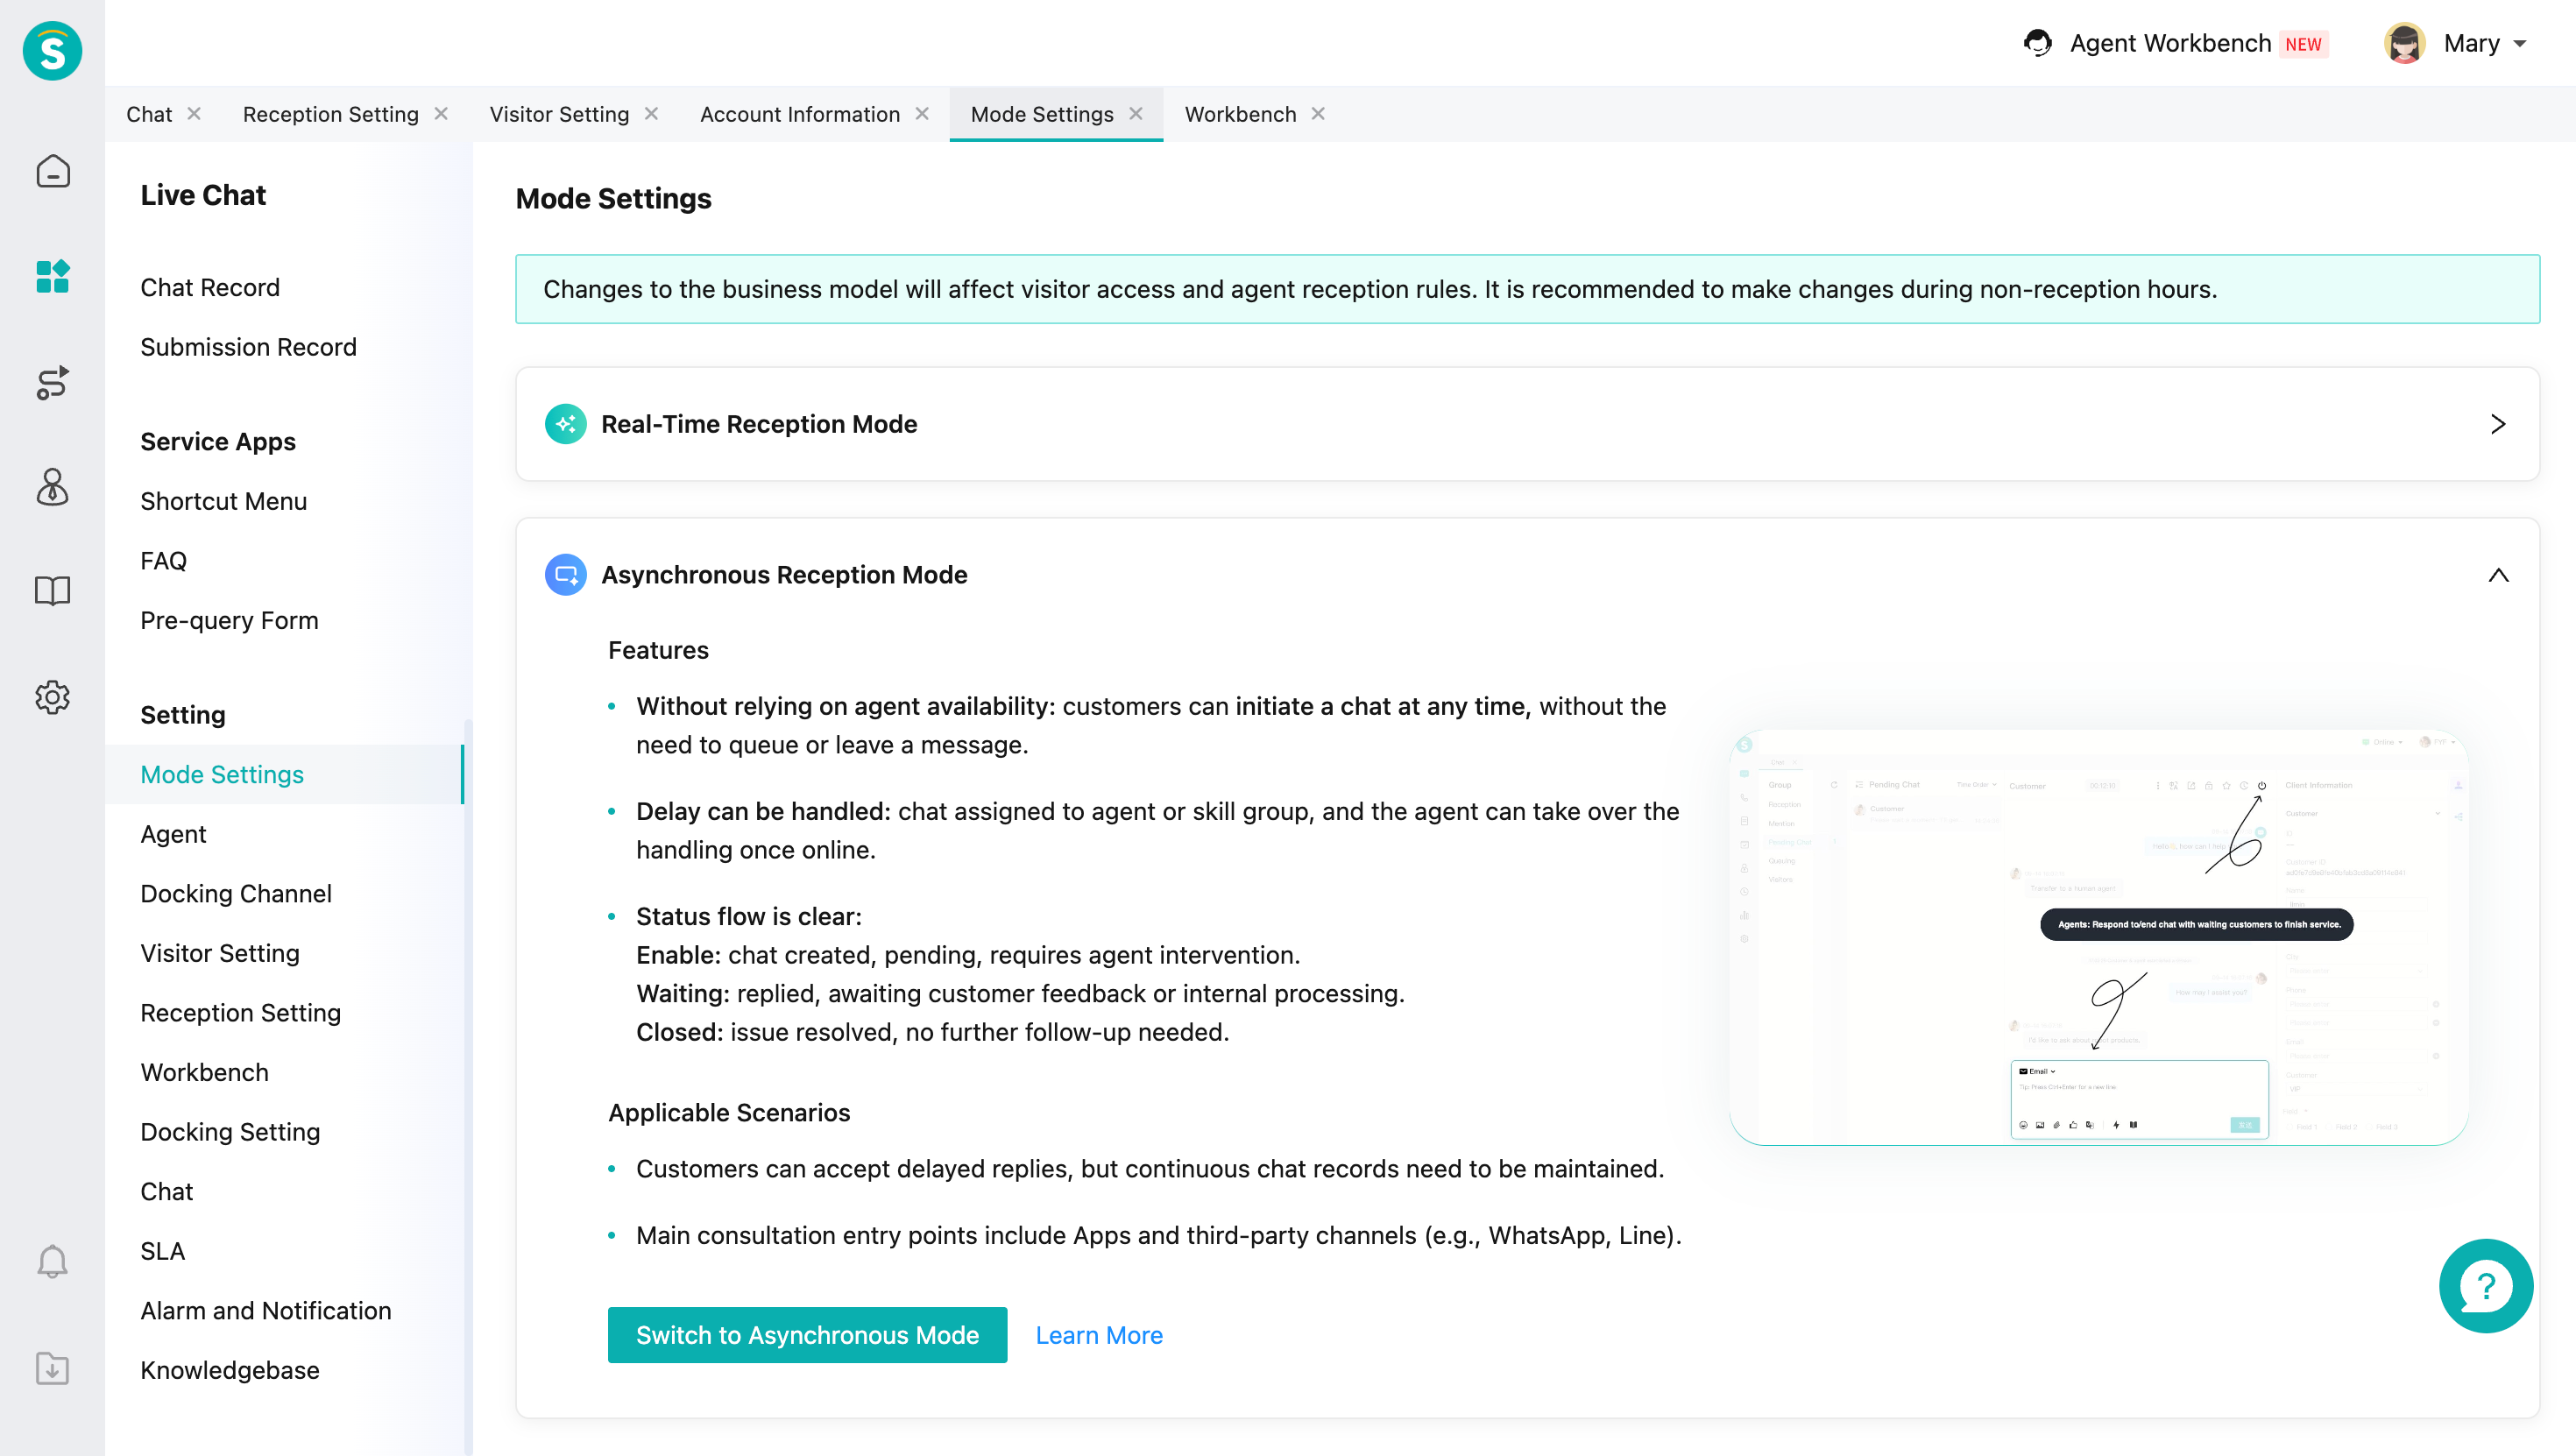Open the book knowledge icon in sidebar
This screenshot has width=2576, height=1456.
52,591
